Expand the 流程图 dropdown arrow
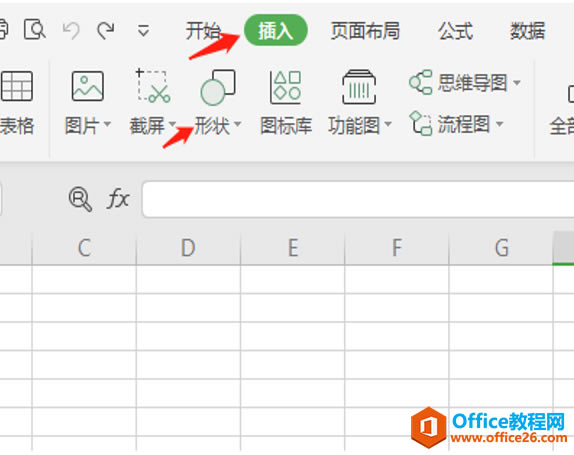 point(499,124)
